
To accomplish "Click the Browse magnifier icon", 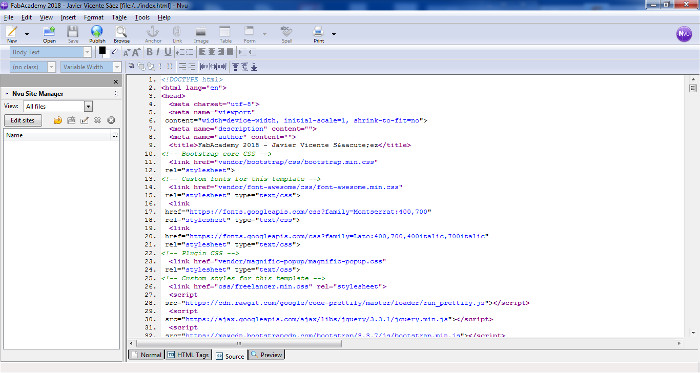I will pyautogui.click(x=121, y=32).
